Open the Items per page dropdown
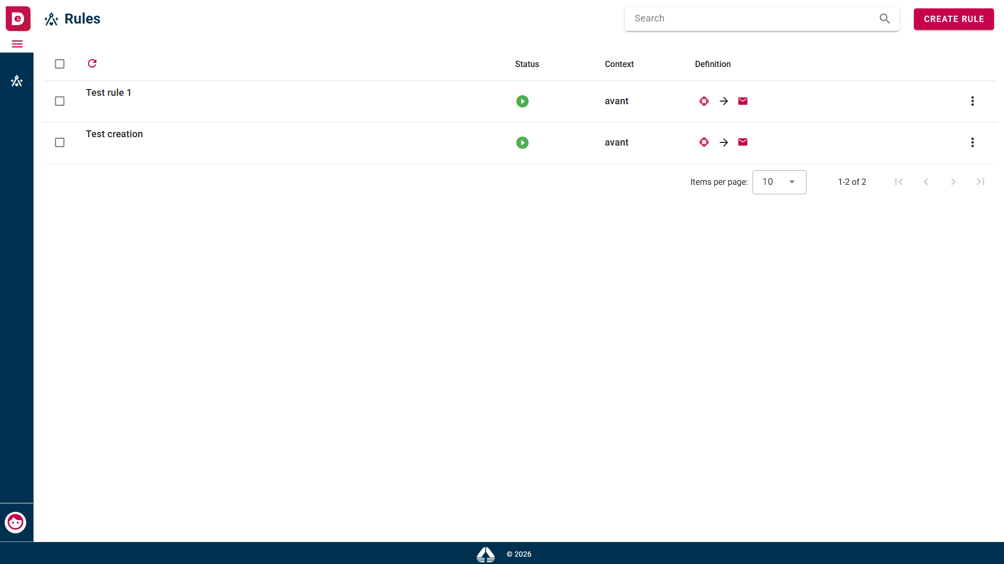 (779, 182)
